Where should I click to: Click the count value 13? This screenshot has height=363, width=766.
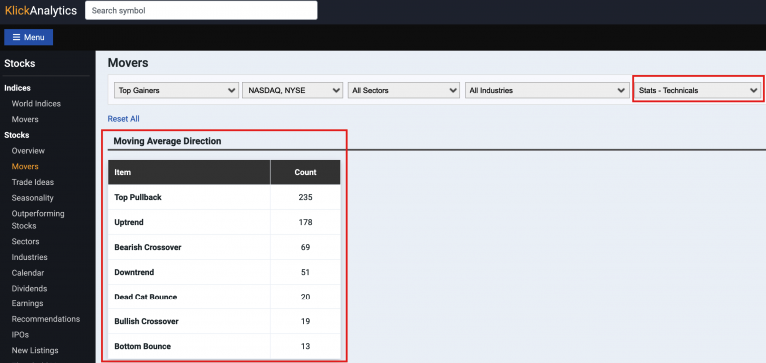(305, 346)
